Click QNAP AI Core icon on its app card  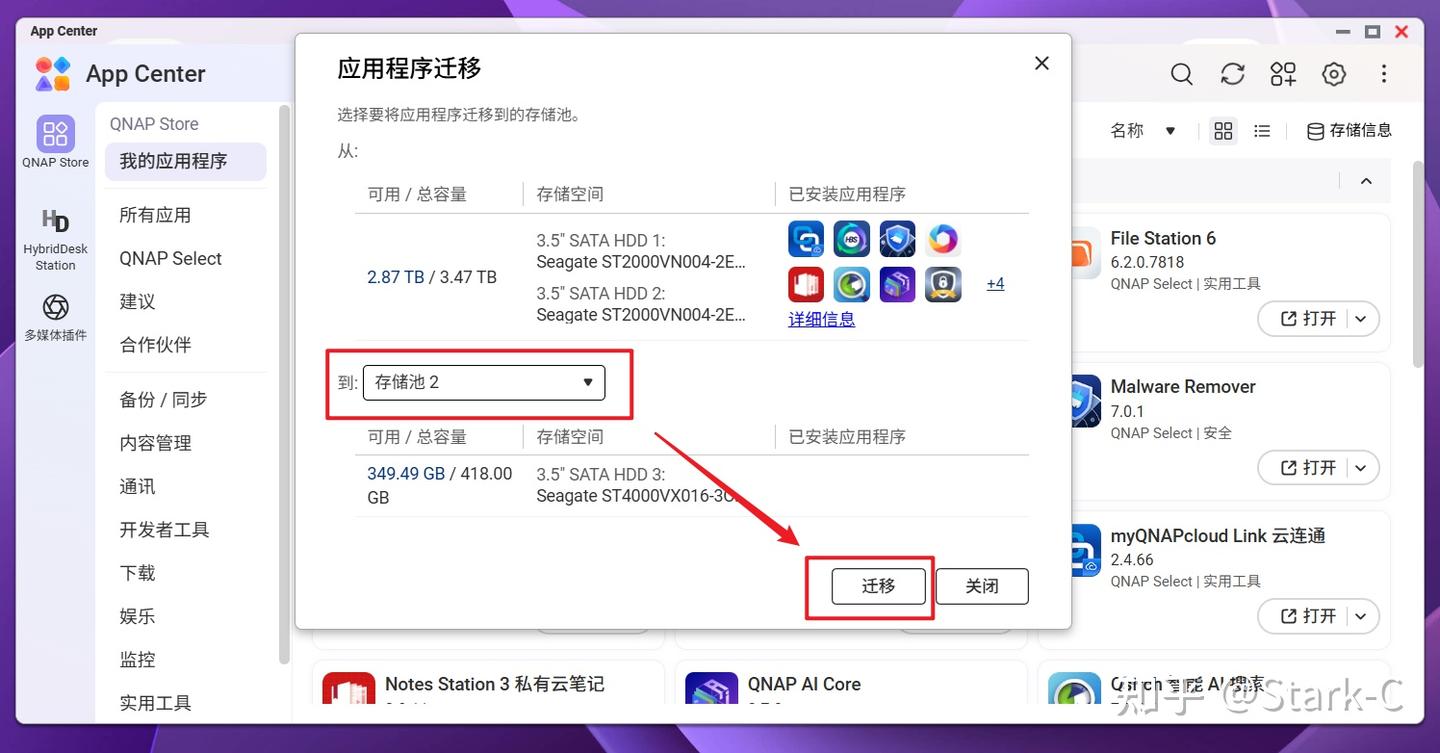point(712,690)
